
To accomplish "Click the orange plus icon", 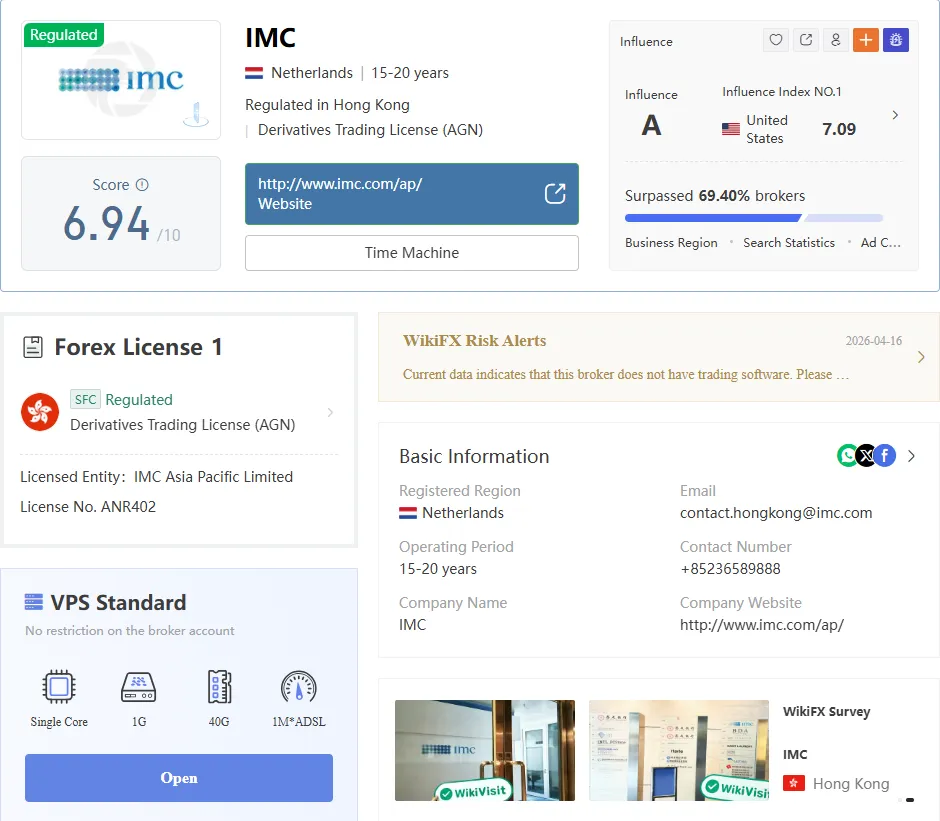I will 866,40.
